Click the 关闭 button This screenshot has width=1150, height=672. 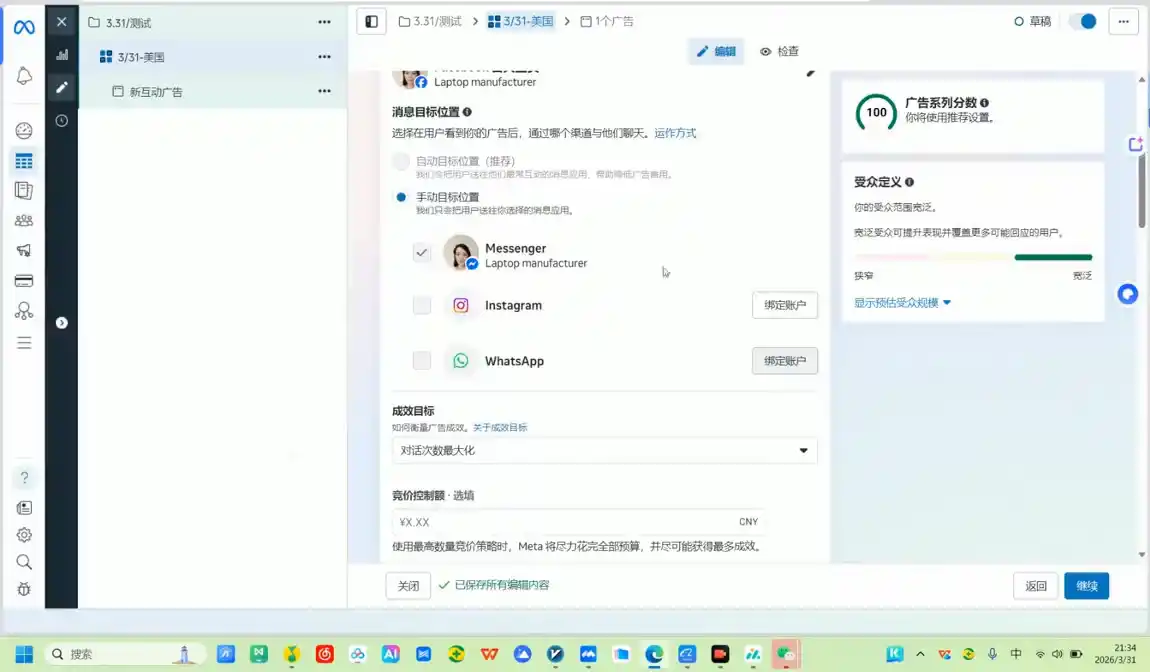pos(409,585)
